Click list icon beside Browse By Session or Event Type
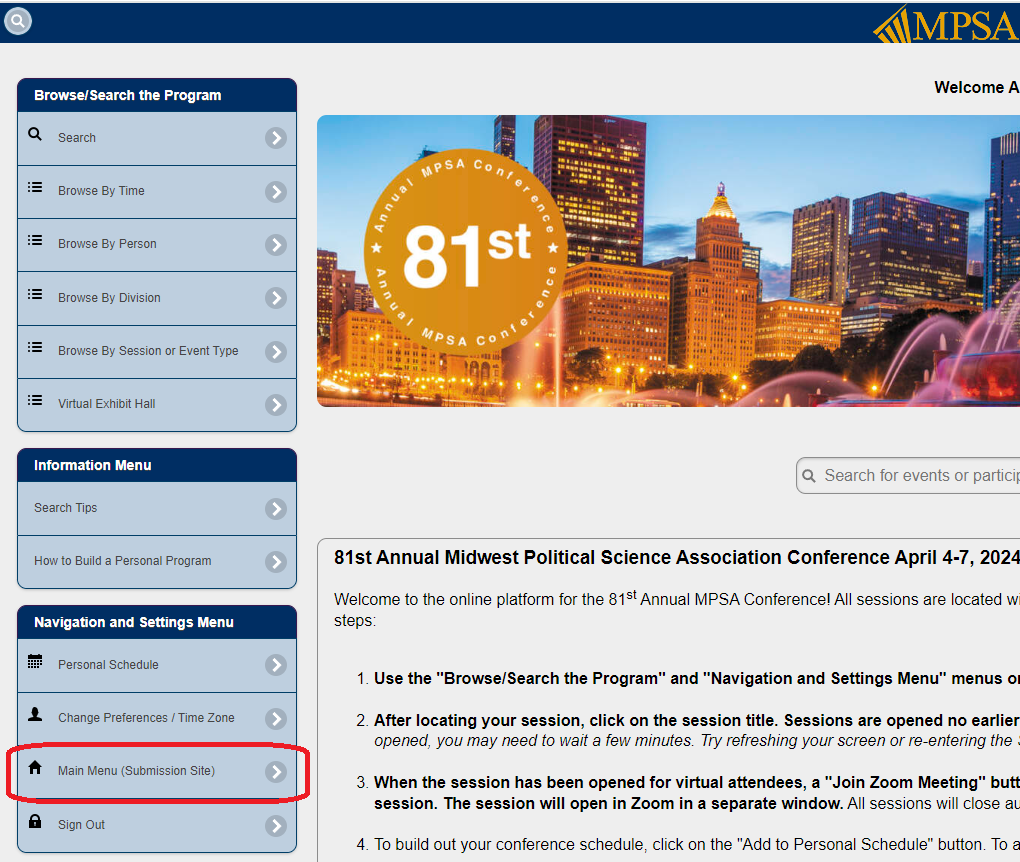The width and height of the screenshot is (1020, 862). [x=35, y=347]
